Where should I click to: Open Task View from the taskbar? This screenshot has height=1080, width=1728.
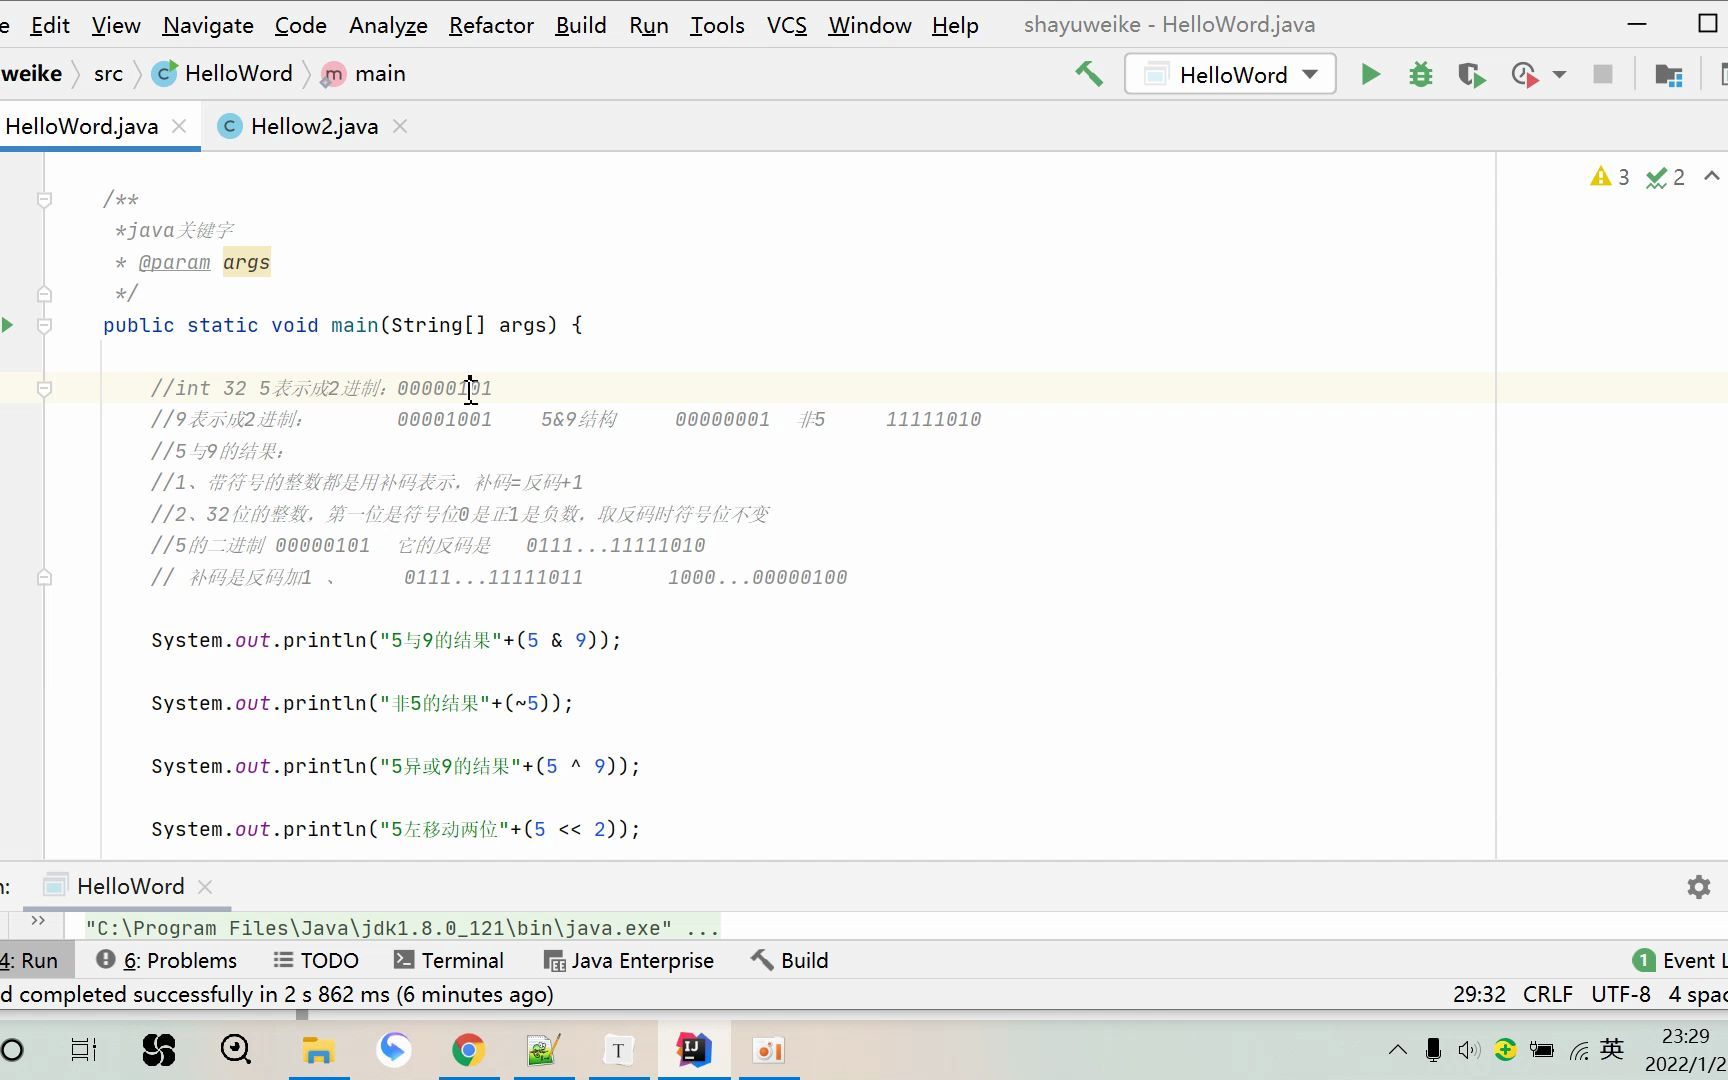point(84,1050)
